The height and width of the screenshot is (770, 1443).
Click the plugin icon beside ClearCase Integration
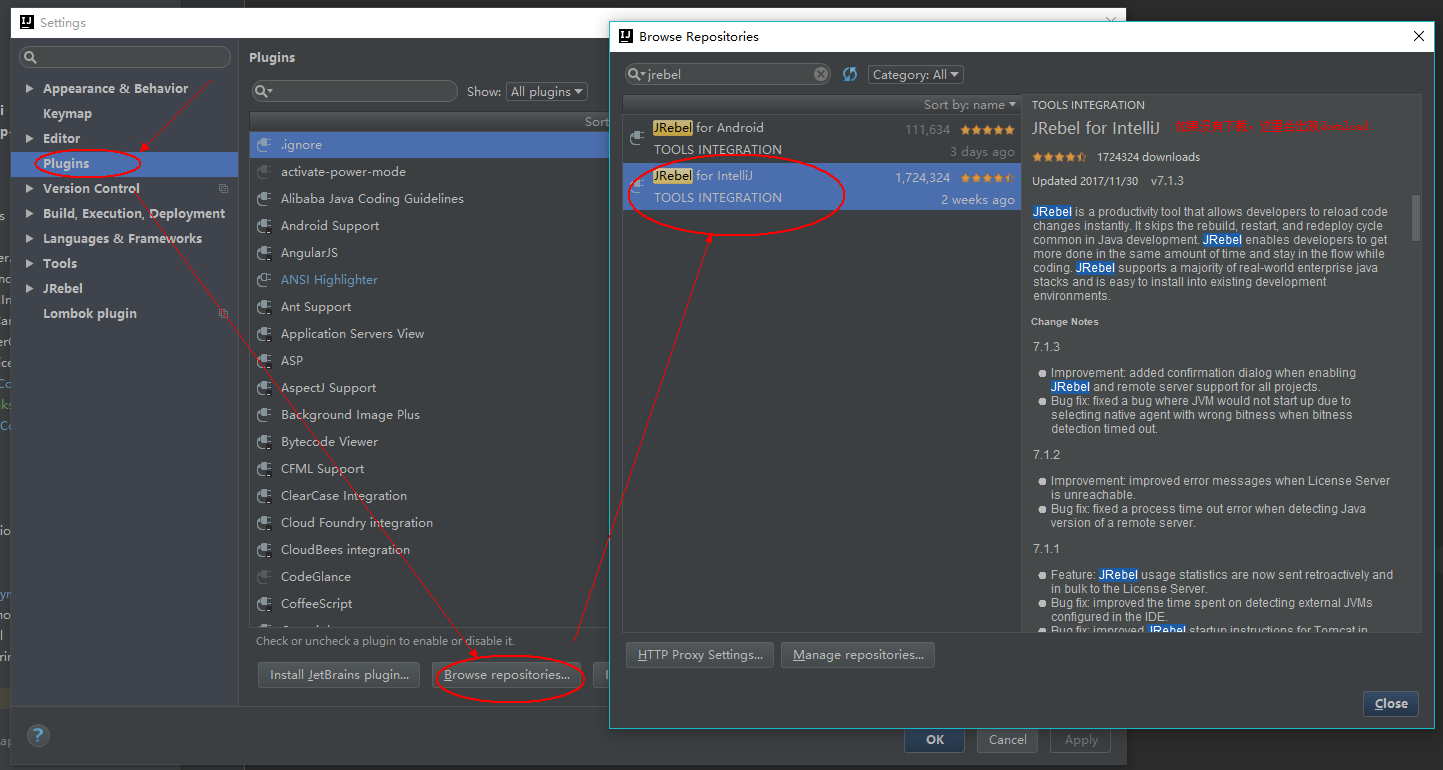pyautogui.click(x=264, y=496)
